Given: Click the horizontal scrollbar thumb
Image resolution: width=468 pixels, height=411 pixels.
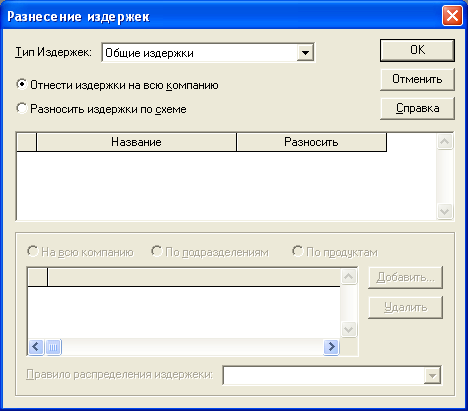Looking at the screenshot, I should tap(53, 347).
